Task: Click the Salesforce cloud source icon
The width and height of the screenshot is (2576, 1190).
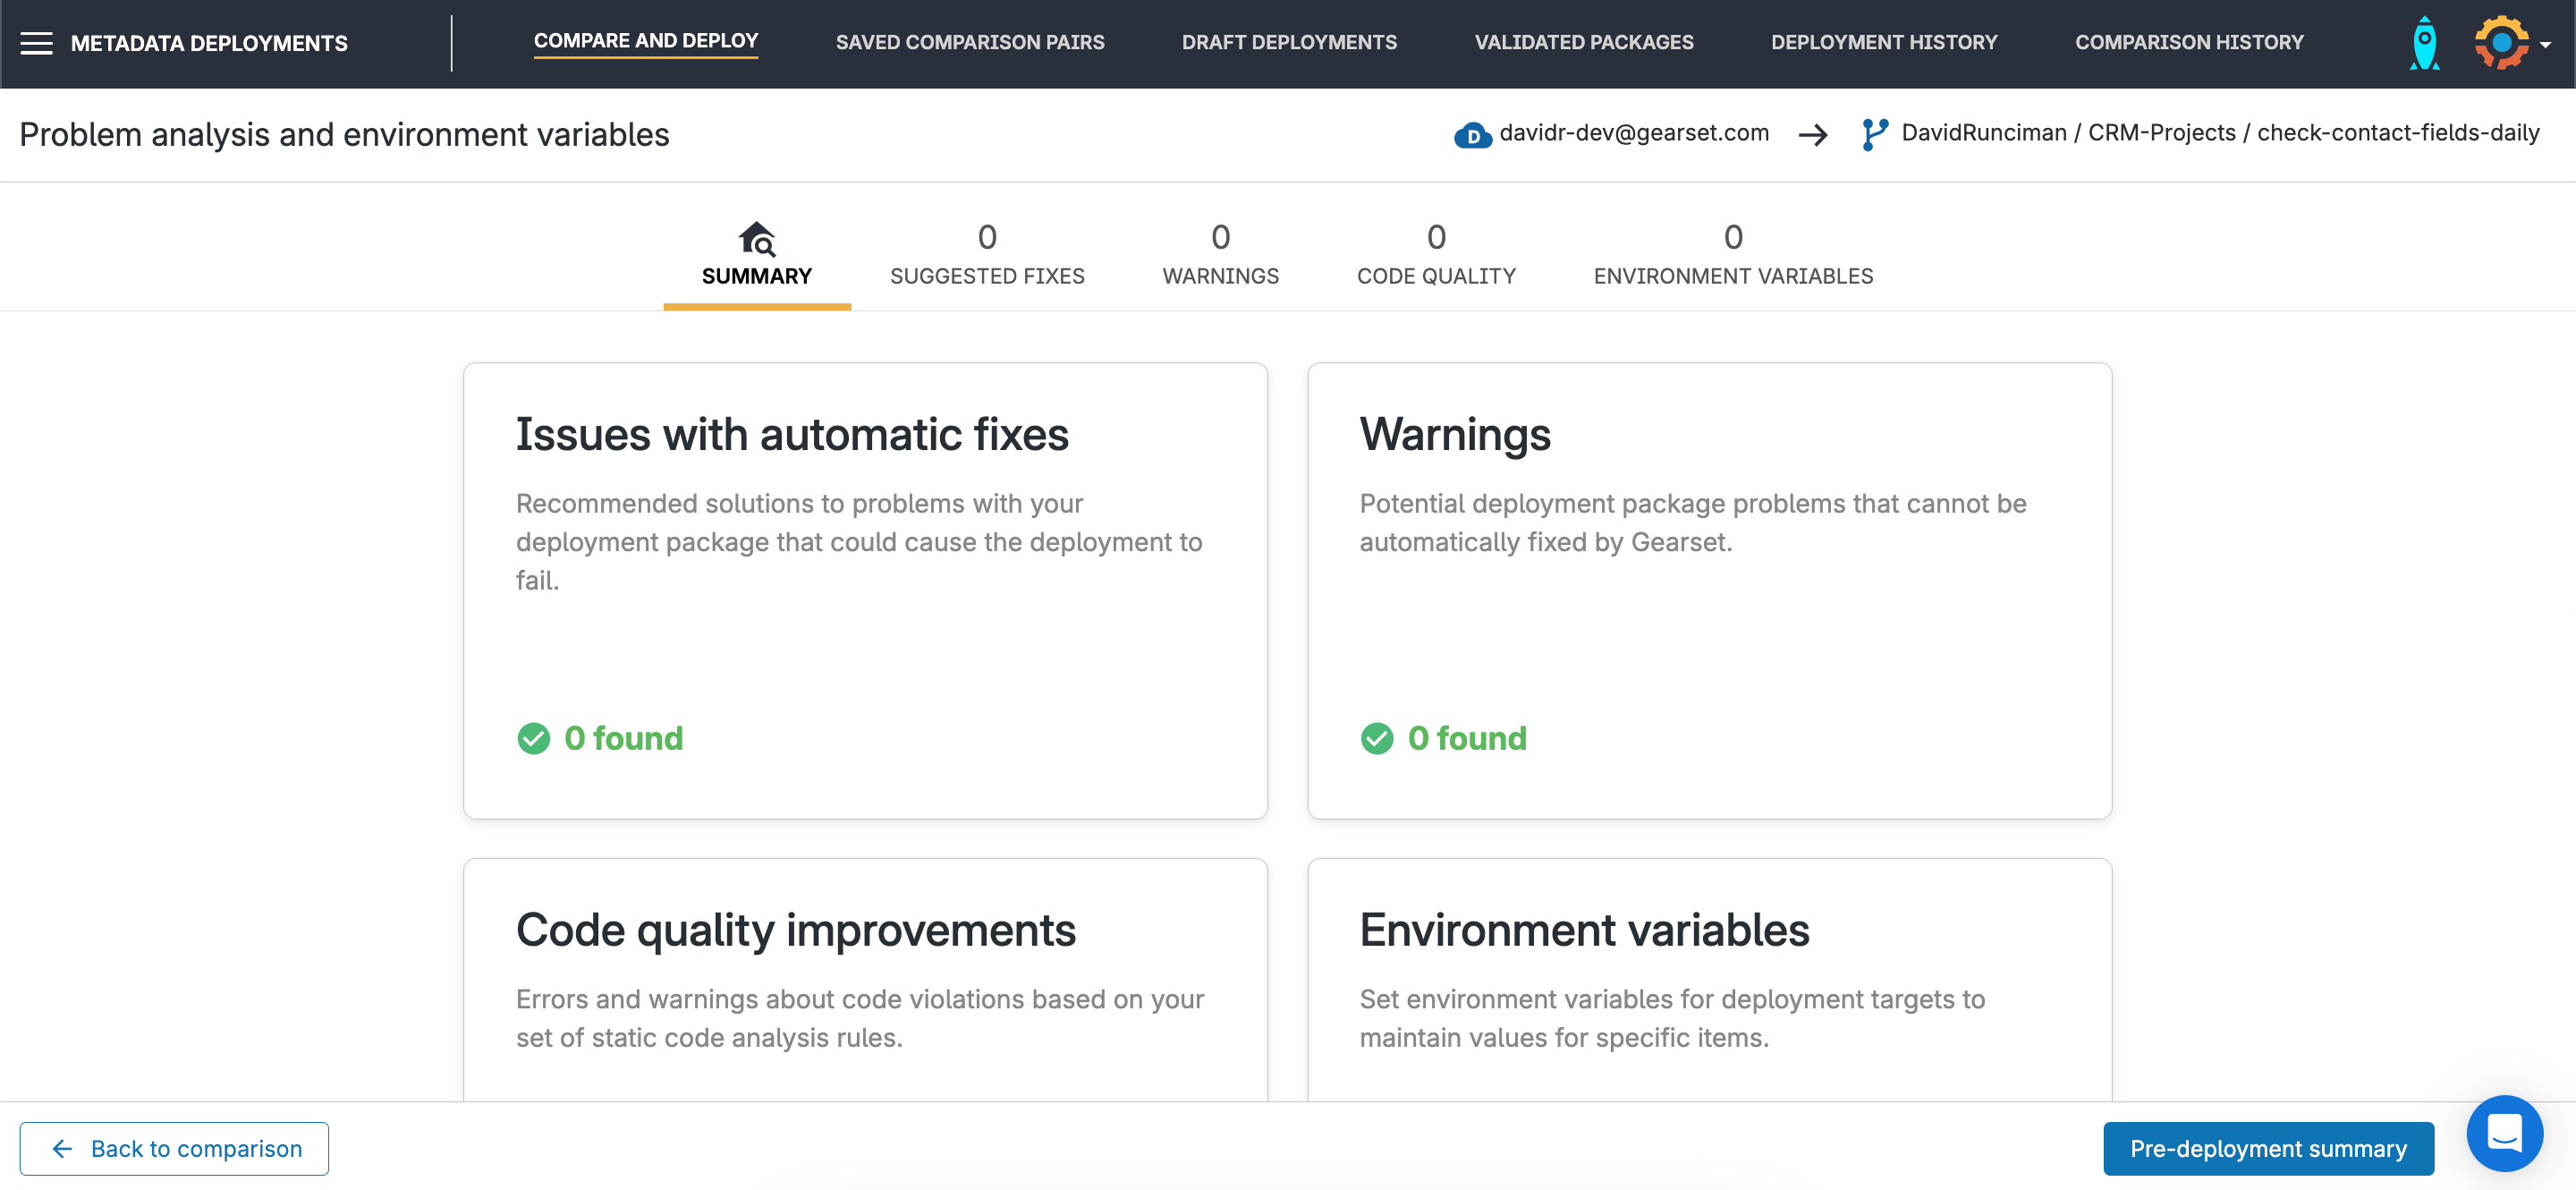Action: point(1472,135)
